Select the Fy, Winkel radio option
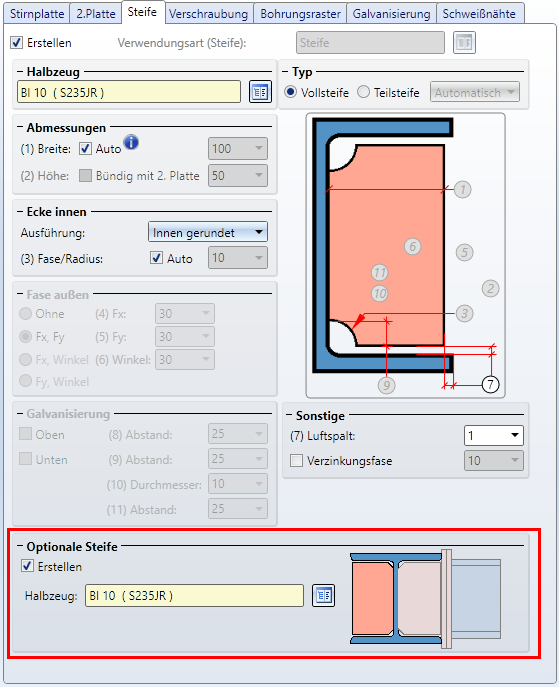The height and width of the screenshot is (687, 559). (x=25, y=381)
